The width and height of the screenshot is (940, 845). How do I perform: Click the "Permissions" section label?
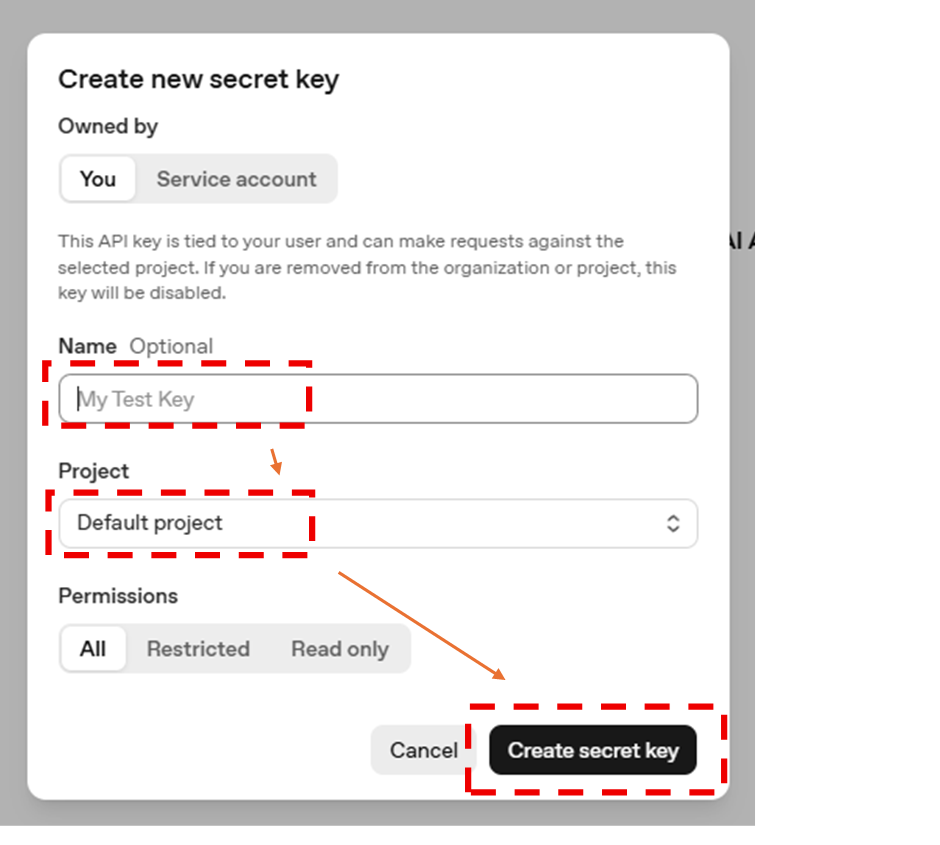coord(118,596)
